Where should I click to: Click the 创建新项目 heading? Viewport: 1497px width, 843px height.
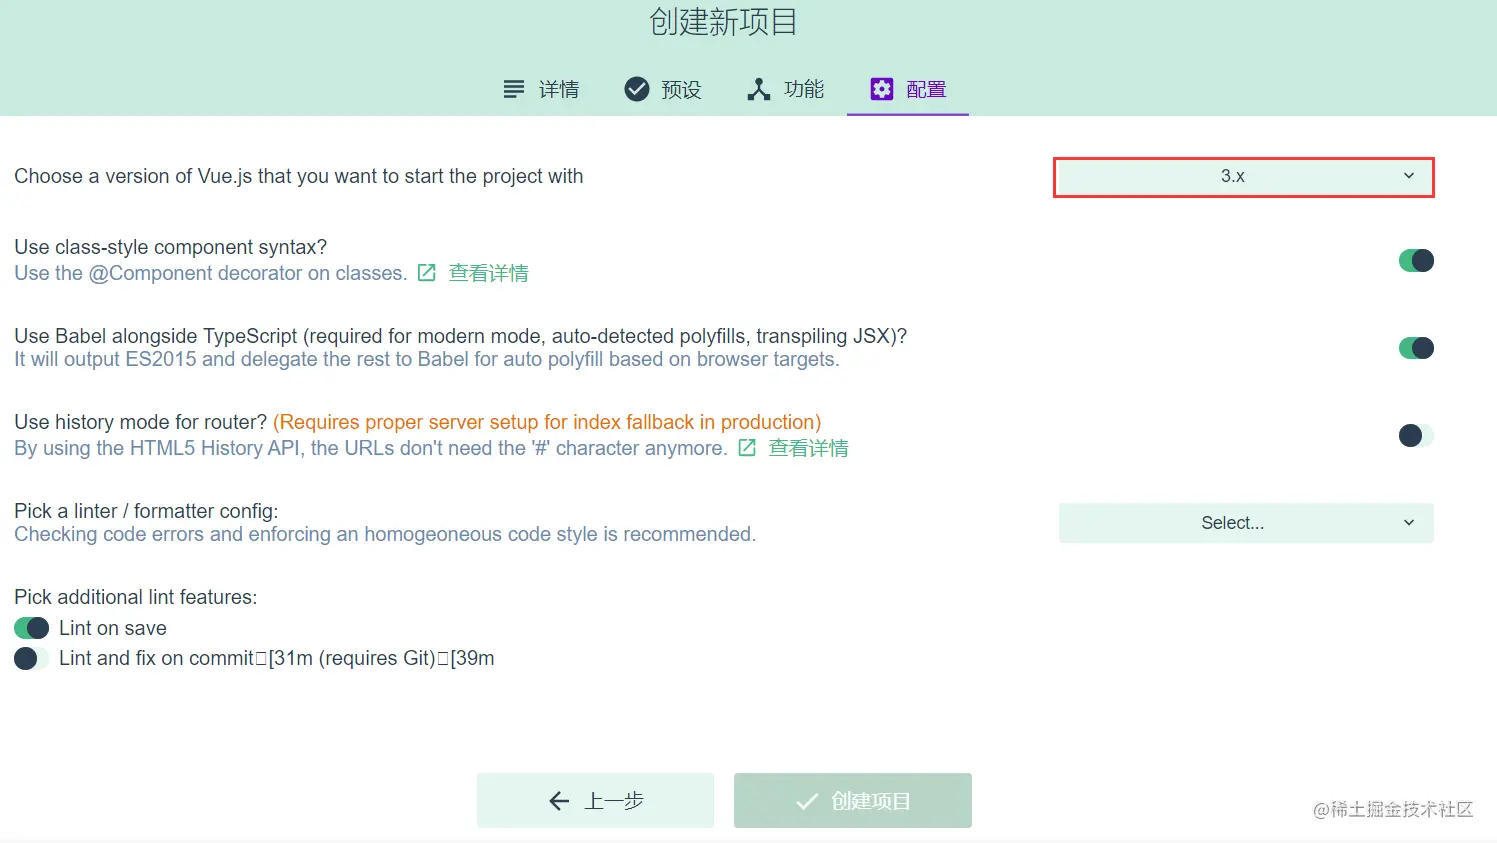pyautogui.click(x=723, y=22)
